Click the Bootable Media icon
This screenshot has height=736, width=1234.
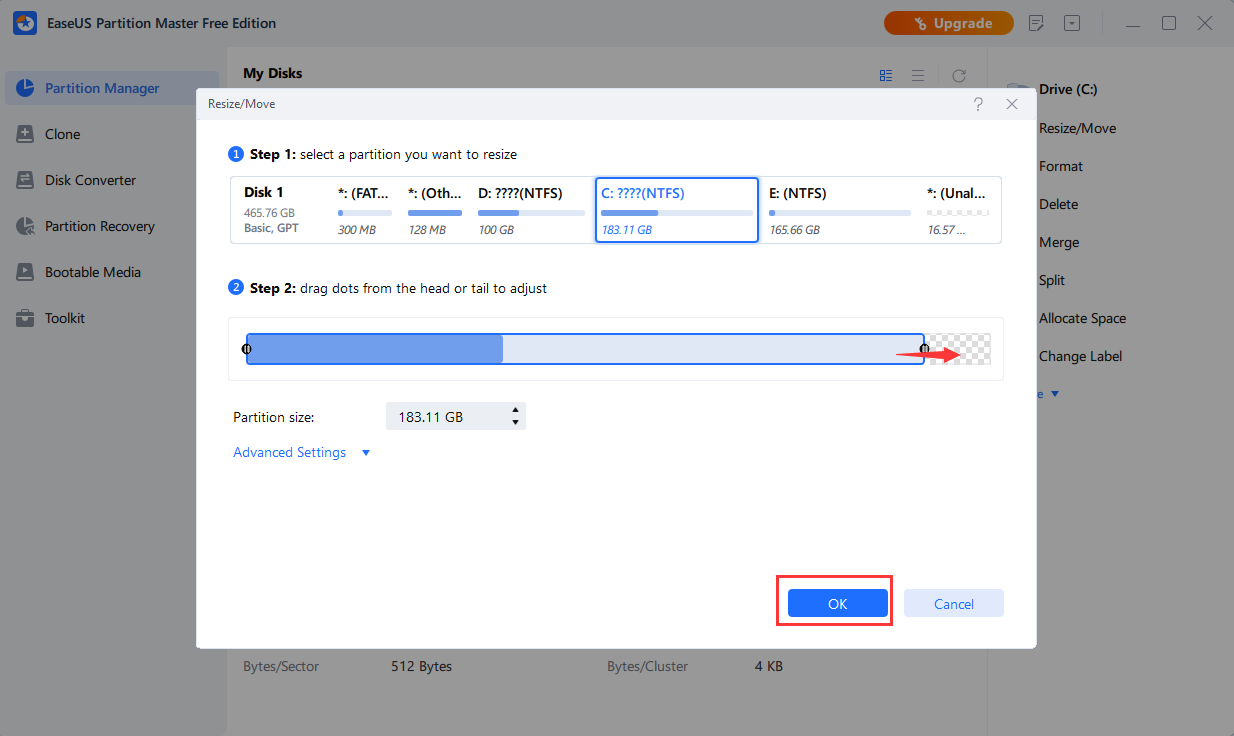[x=25, y=272]
